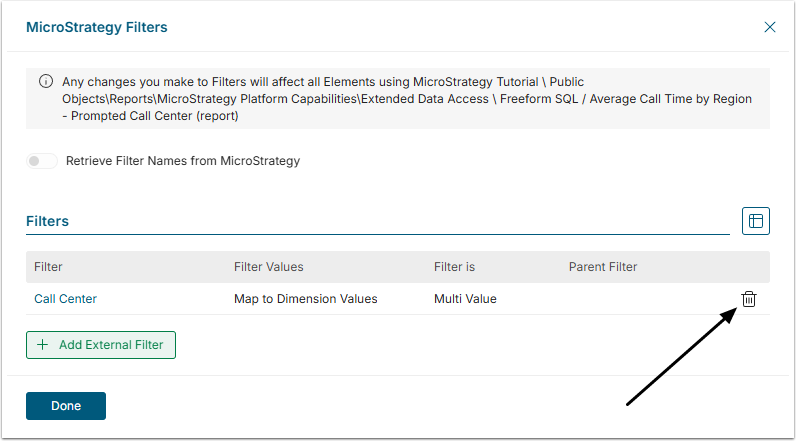Select the Map to Dimension Values cell
The height and width of the screenshot is (441, 796).
click(x=305, y=299)
